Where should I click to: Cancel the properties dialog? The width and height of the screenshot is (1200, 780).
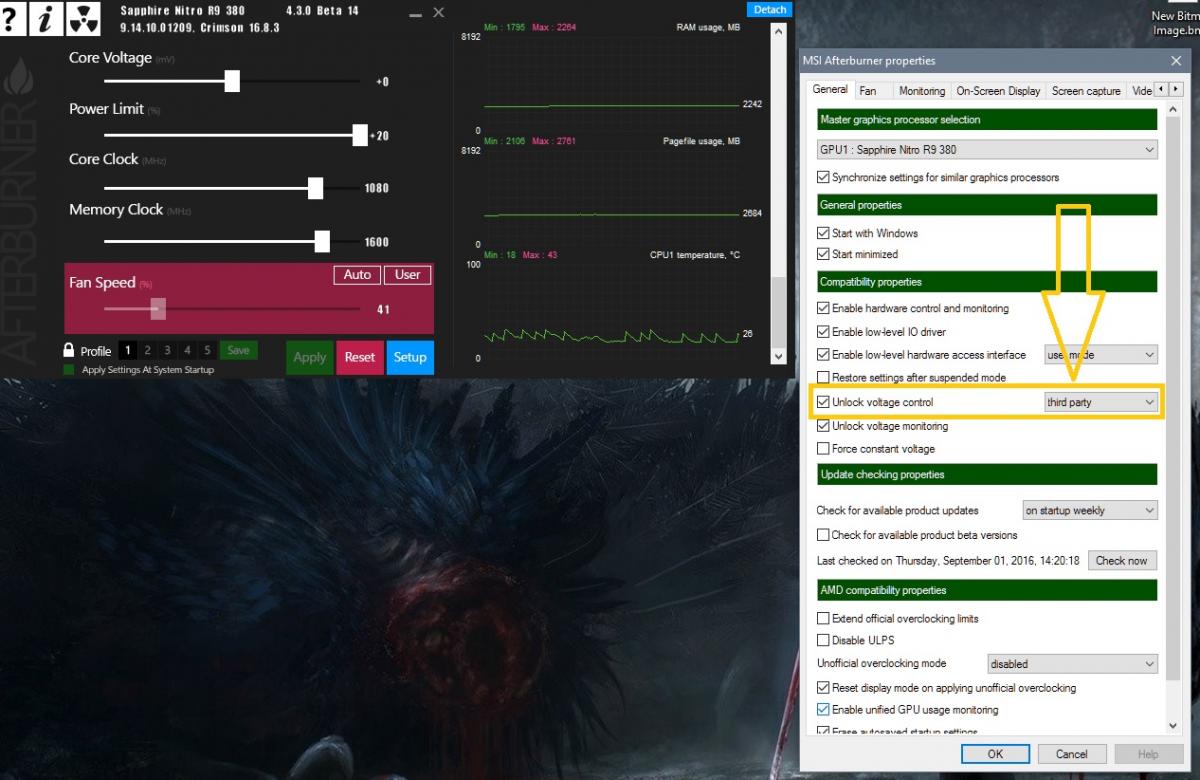click(1071, 754)
